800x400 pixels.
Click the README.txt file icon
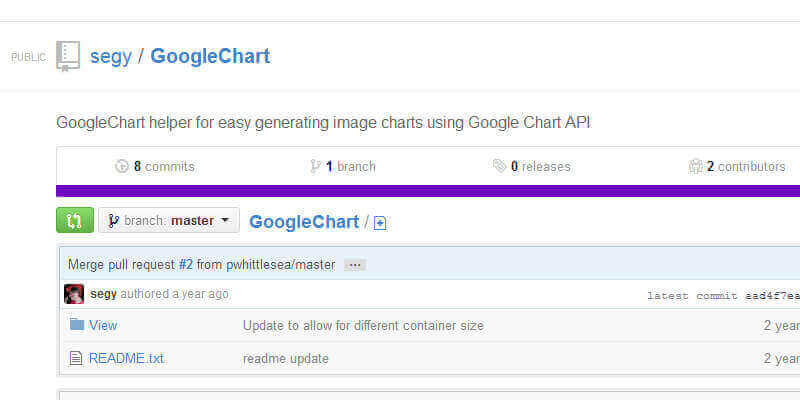point(76,358)
